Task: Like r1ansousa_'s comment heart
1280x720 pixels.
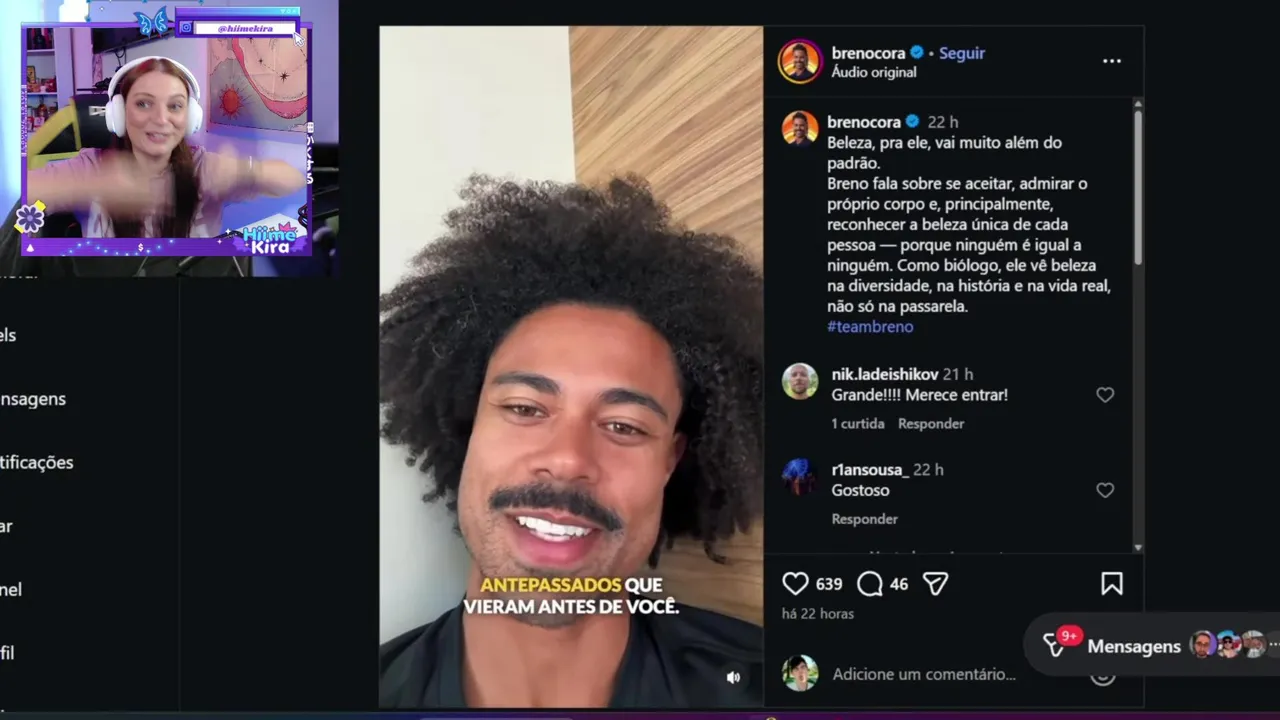Action: click(x=1105, y=490)
